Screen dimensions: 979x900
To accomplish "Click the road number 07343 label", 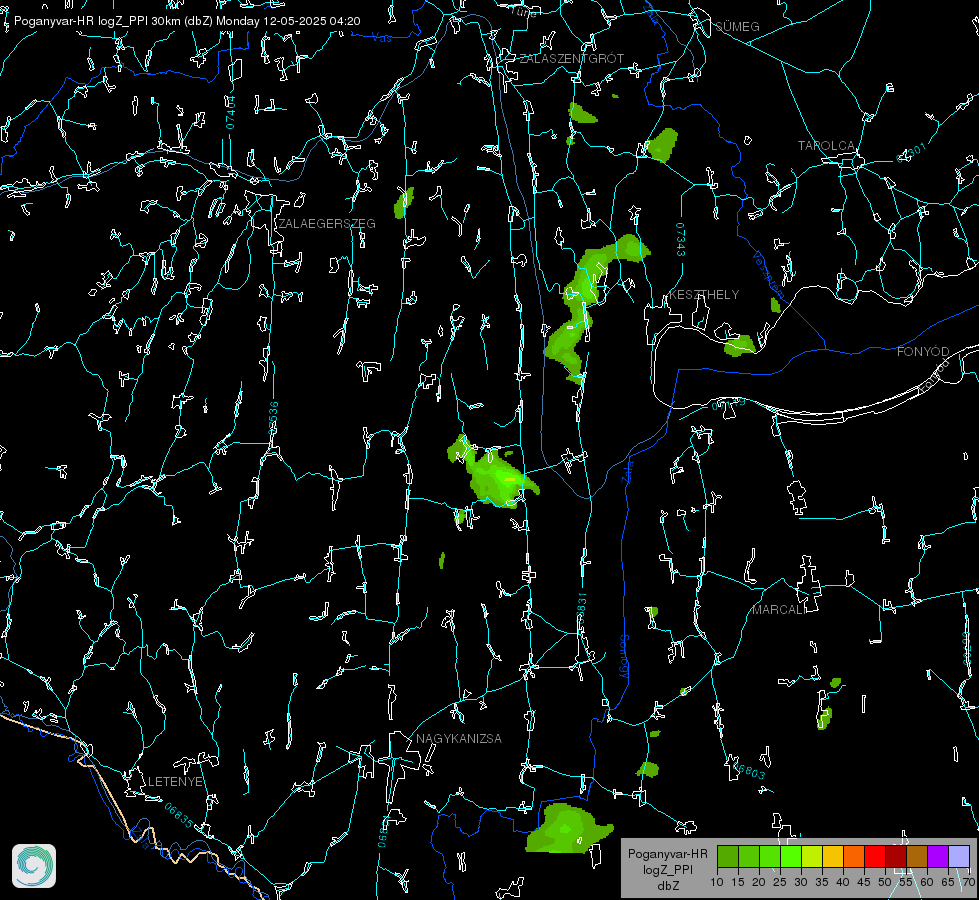I will pyautogui.click(x=680, y=239).
